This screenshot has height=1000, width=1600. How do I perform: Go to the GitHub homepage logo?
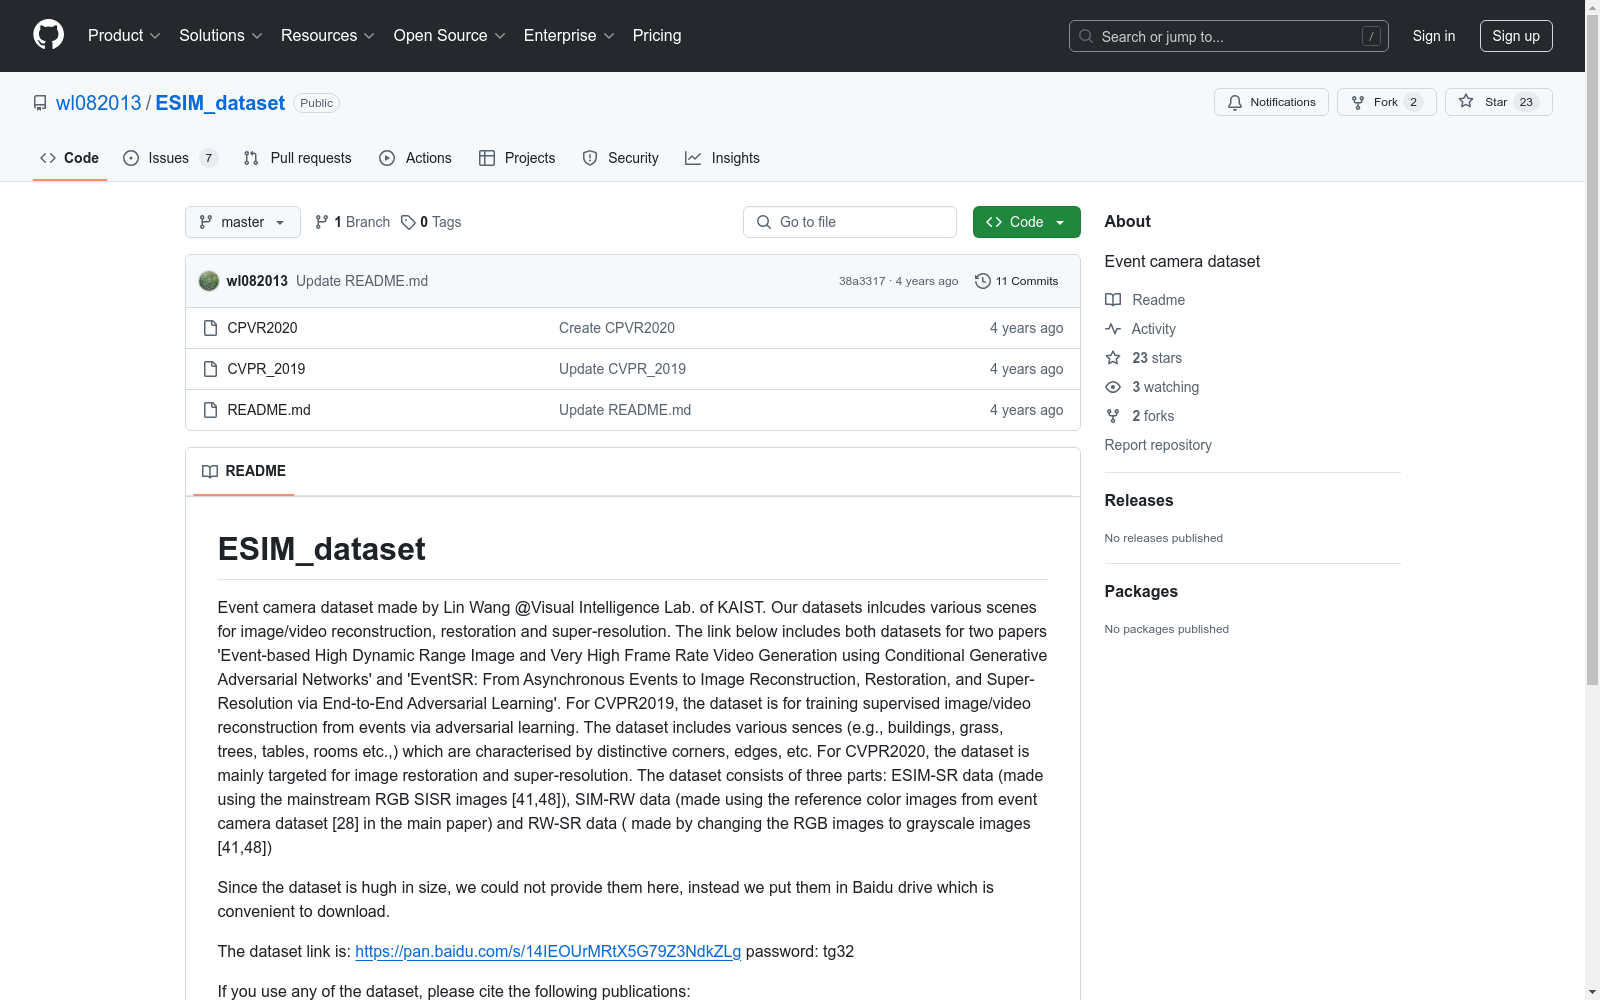click(x=48, y=35)
